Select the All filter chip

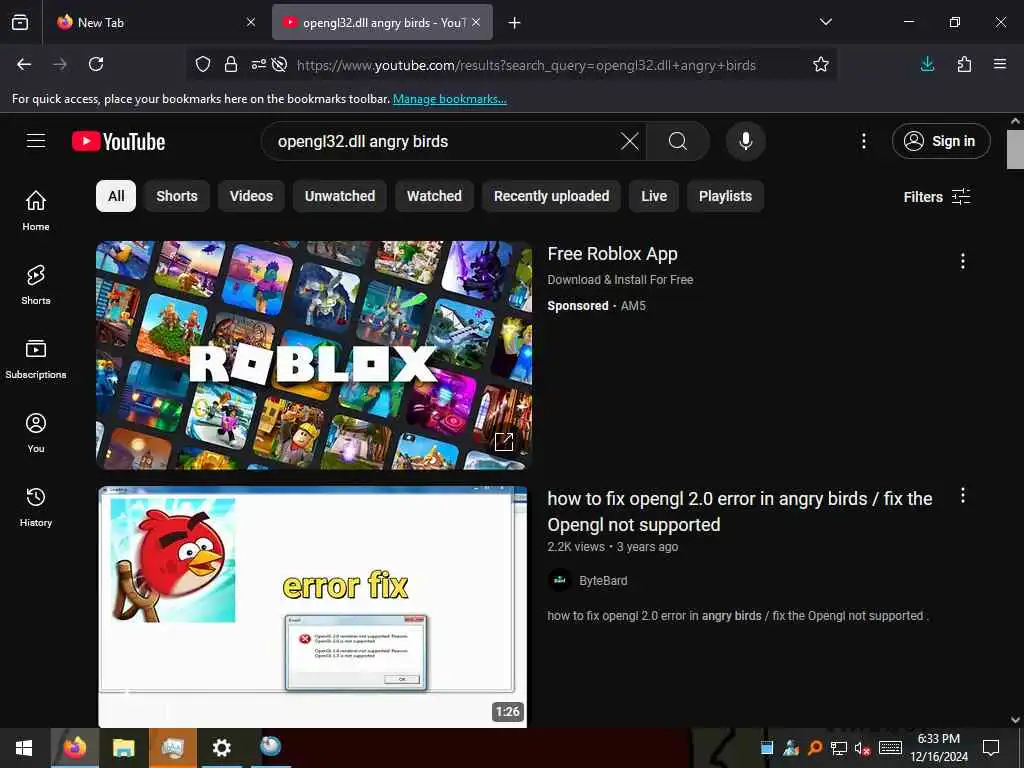(x=116, y=196)
